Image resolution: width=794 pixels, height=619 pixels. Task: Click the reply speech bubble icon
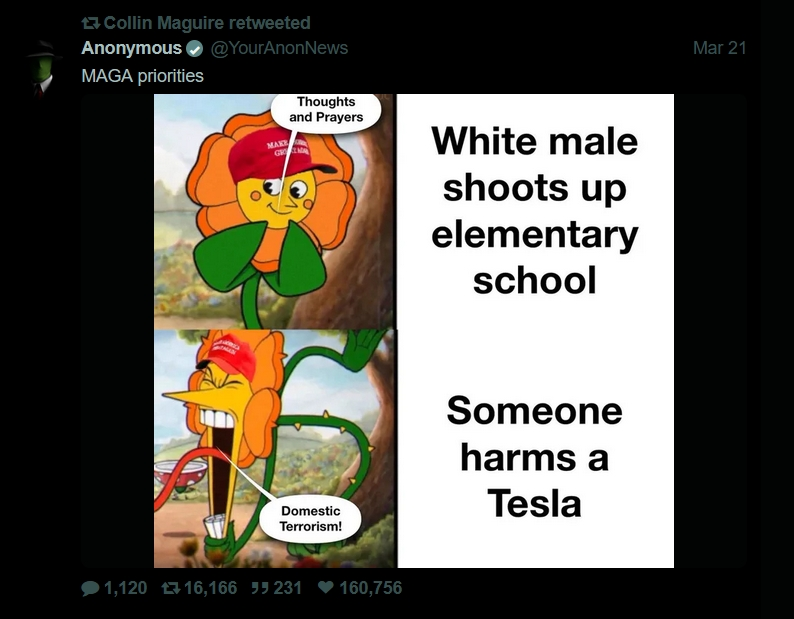click(x=90, y=588)
